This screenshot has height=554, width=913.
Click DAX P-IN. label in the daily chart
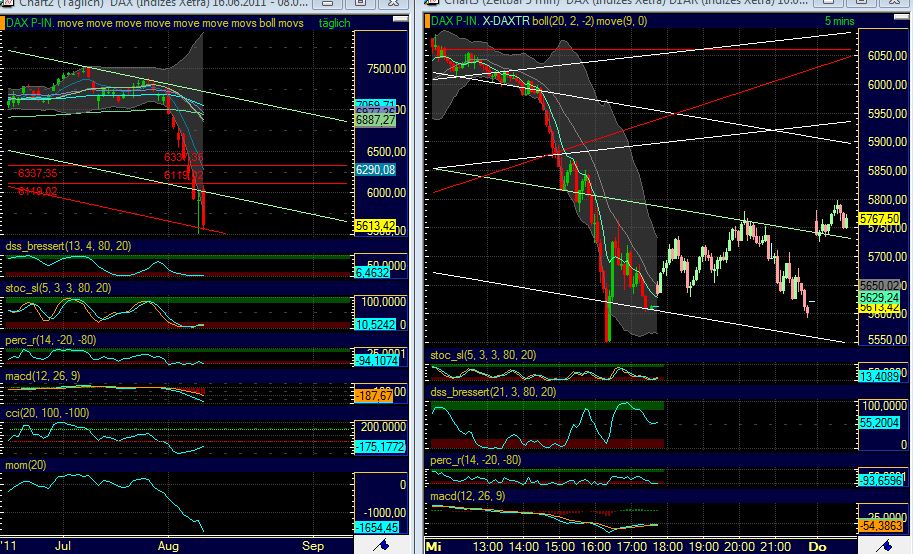[30, 23]
